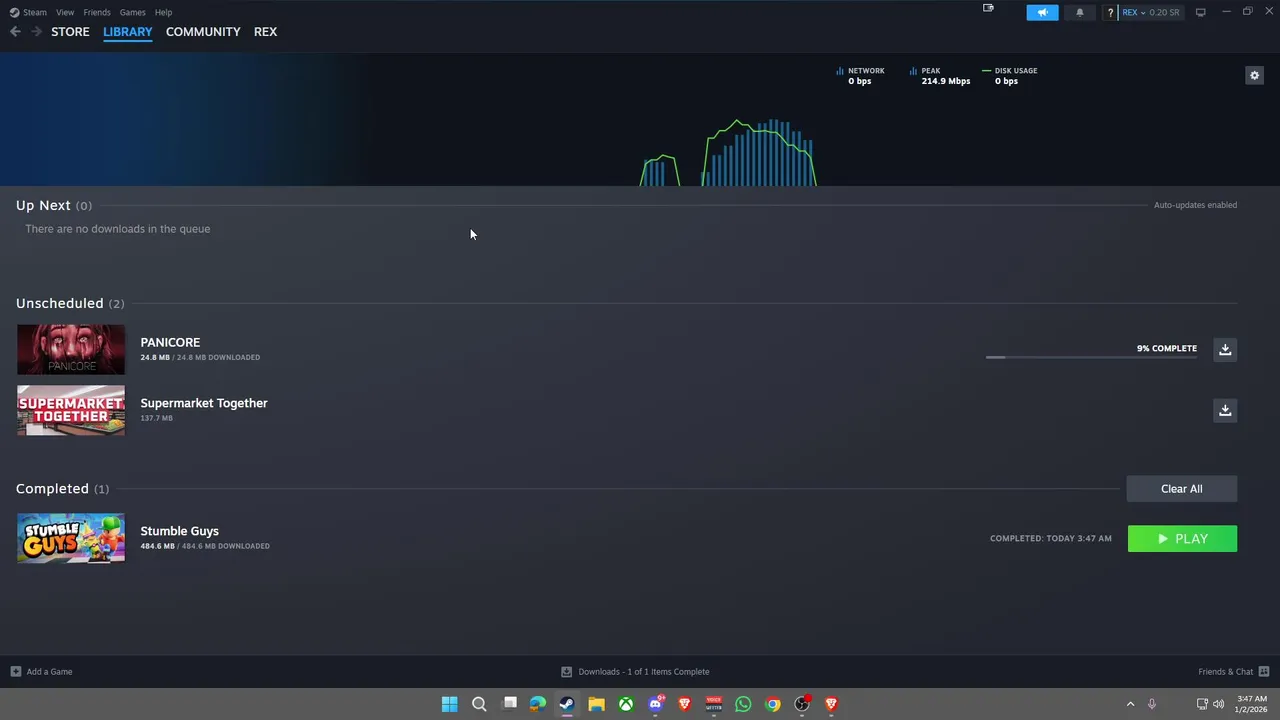The width and height of the screenshot is (1280, 720).
Task: Click the Completed: Today 3:47 AM text
Action: tap(1051, 538)
